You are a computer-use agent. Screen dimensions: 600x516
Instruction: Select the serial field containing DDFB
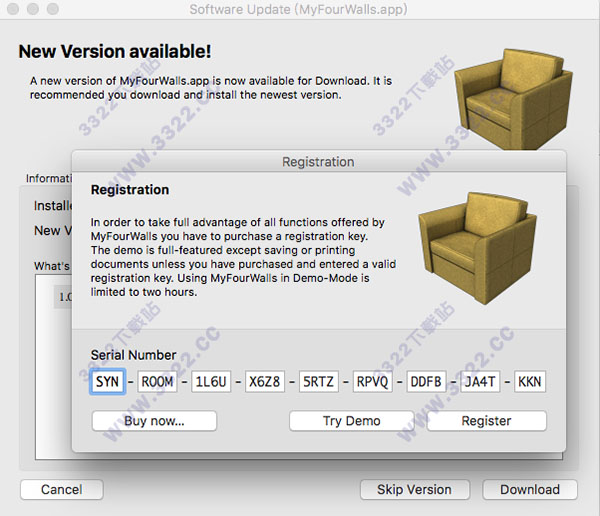coord(426,382)
